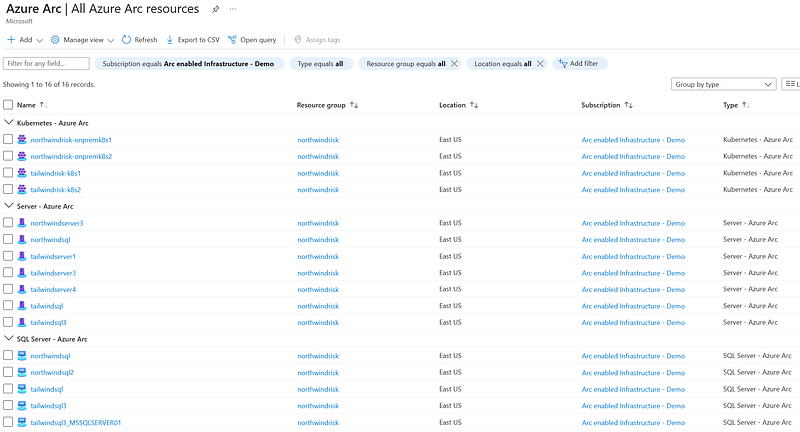The image size is (800, 432).
Task: Select the checkbox for tailwindserver4
Action: point(8,289)
